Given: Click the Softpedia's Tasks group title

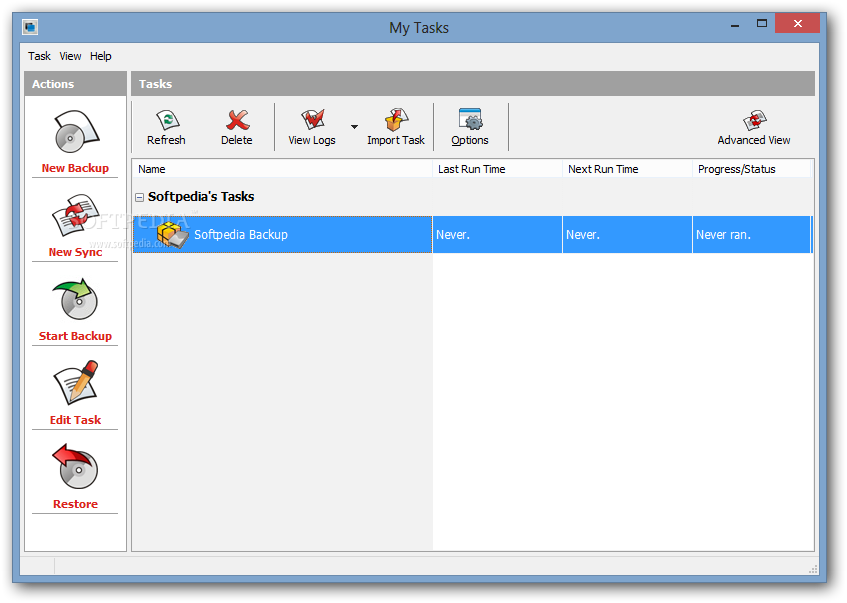Looking at the screenshot, I should point(201,197).
